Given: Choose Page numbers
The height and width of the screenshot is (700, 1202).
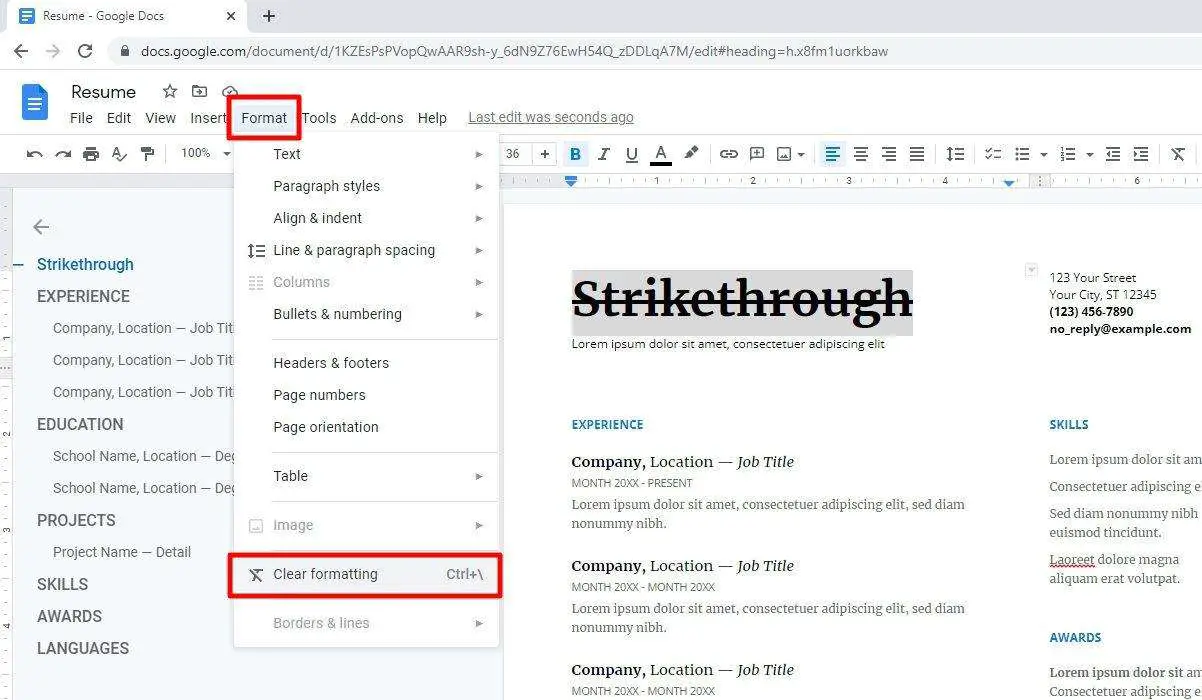Looking at the screenshot, I should coord(366,395).
